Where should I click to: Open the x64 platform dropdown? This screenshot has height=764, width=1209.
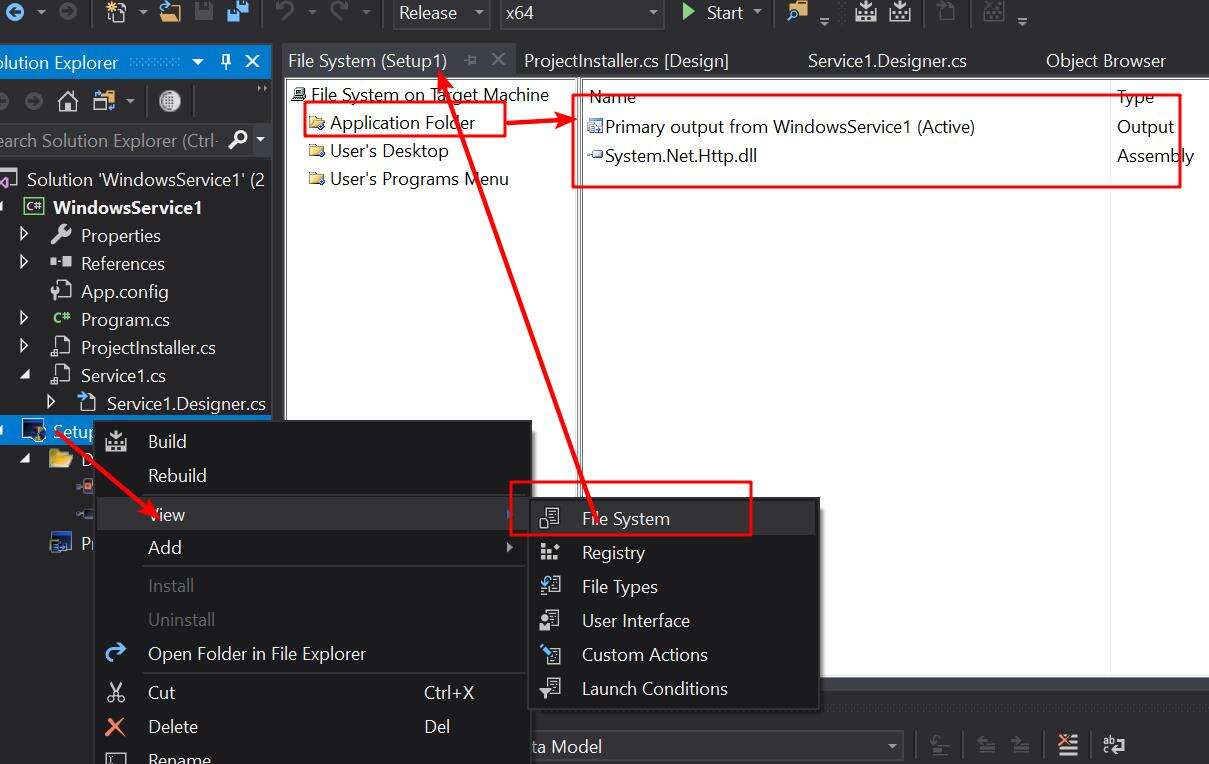coord(581,13)
